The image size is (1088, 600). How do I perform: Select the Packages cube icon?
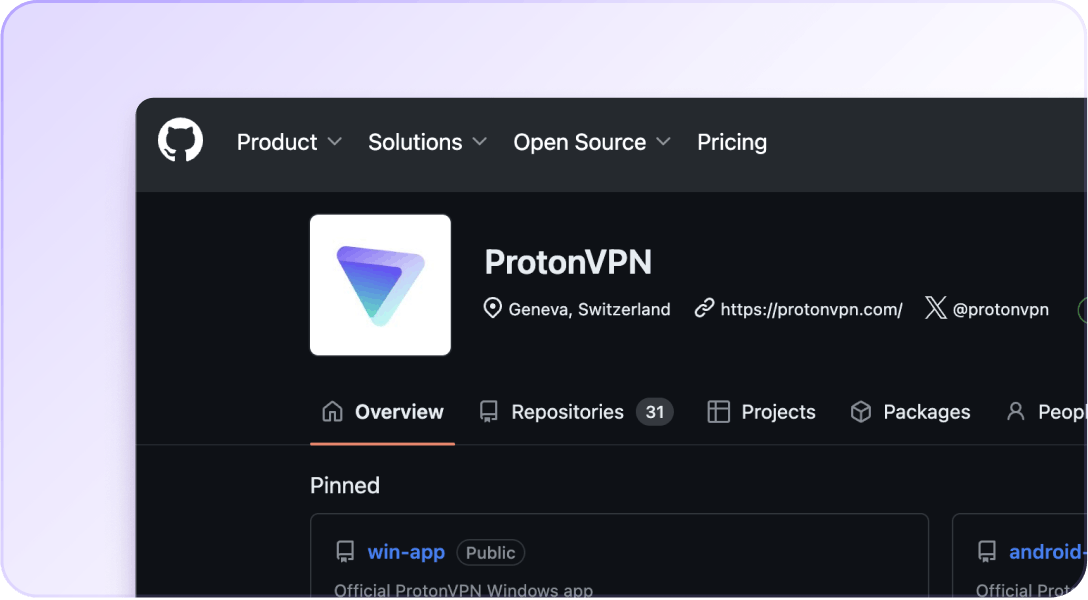pyautogui.click(x=860, y=411)
